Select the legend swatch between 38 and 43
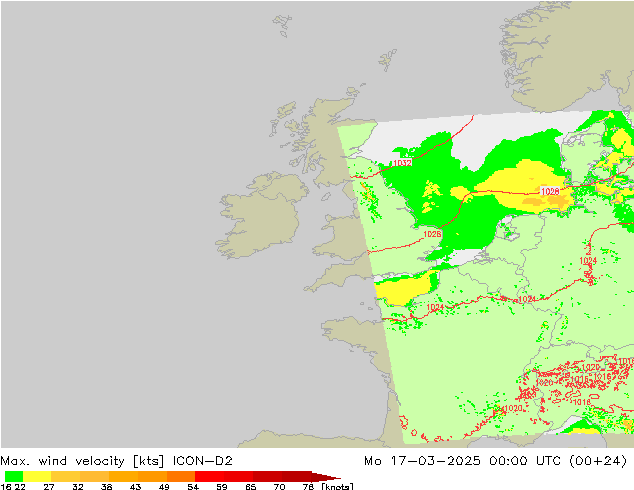The height and width of the screenshot is (490, 634). coord(123,476)
